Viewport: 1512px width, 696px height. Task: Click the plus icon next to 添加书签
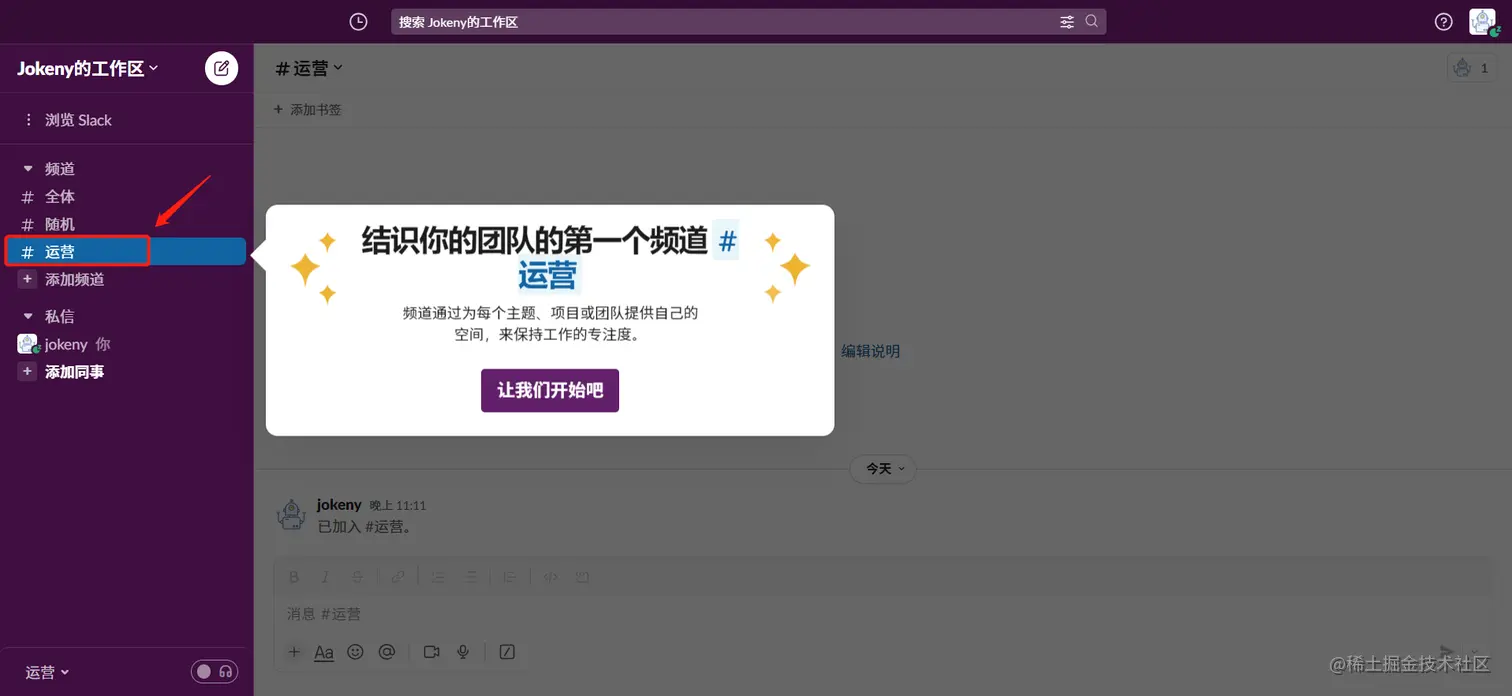tap(278, 109)
